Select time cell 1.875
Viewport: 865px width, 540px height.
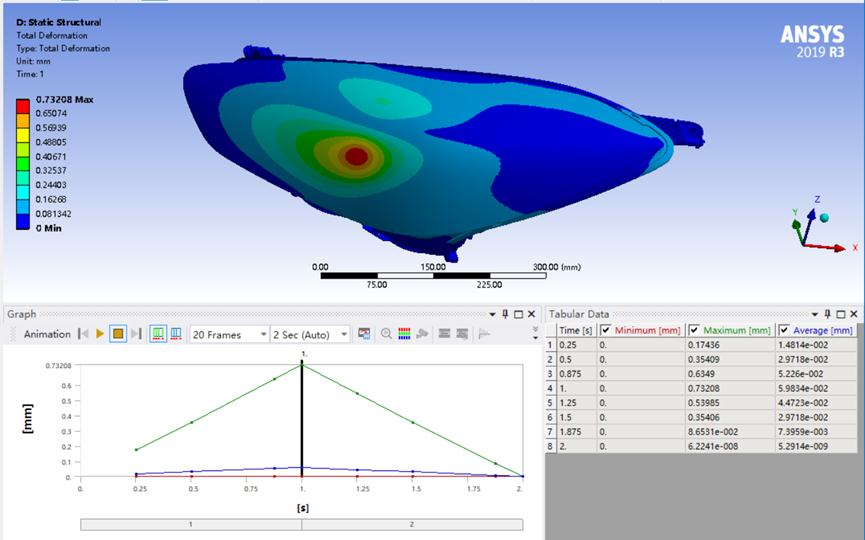coord(576,432)
